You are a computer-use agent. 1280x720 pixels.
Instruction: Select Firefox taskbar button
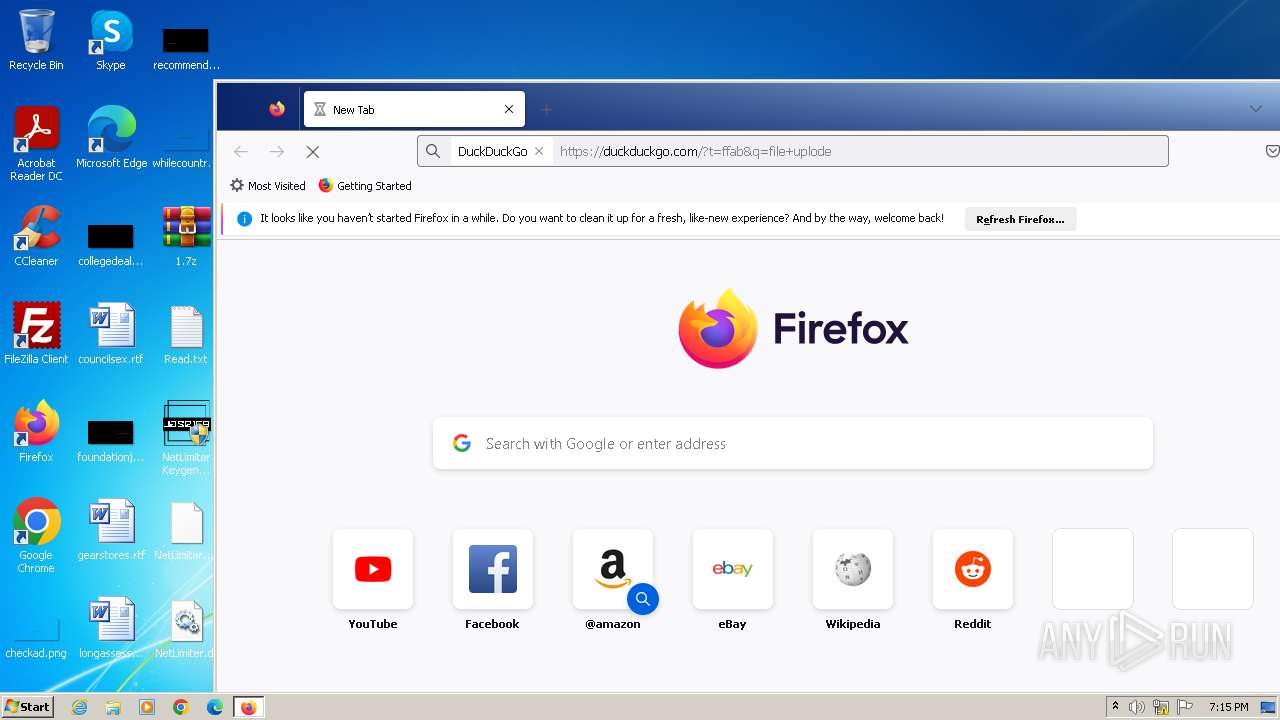tap(248, 707)
